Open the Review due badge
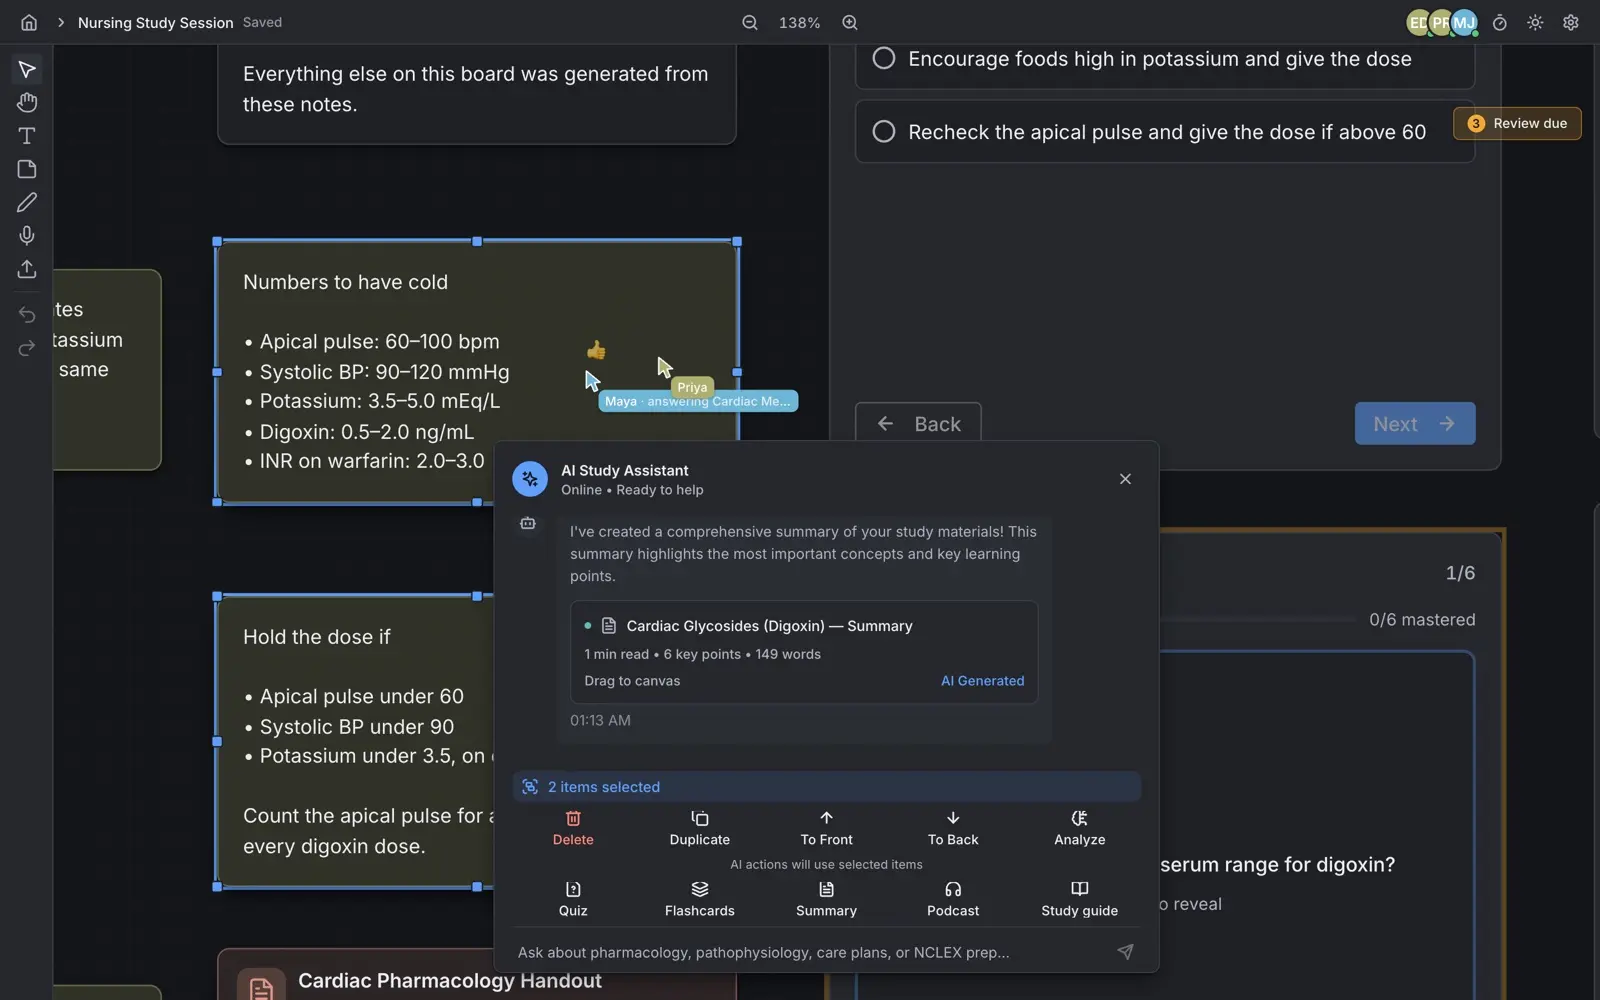The height and width of the screenshot is (1000, 1600). coord(1517,123)
